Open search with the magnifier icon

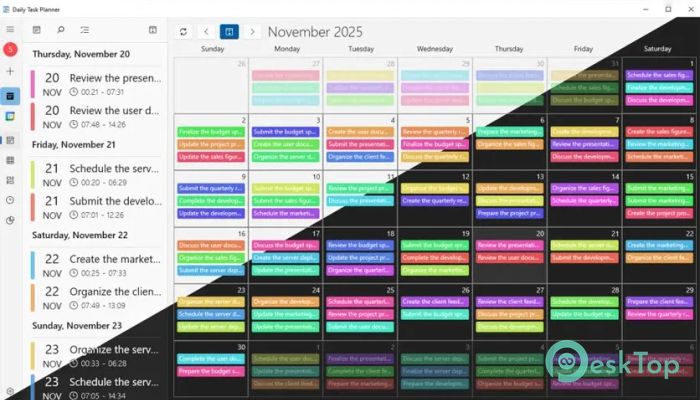[x=61, y=30]
